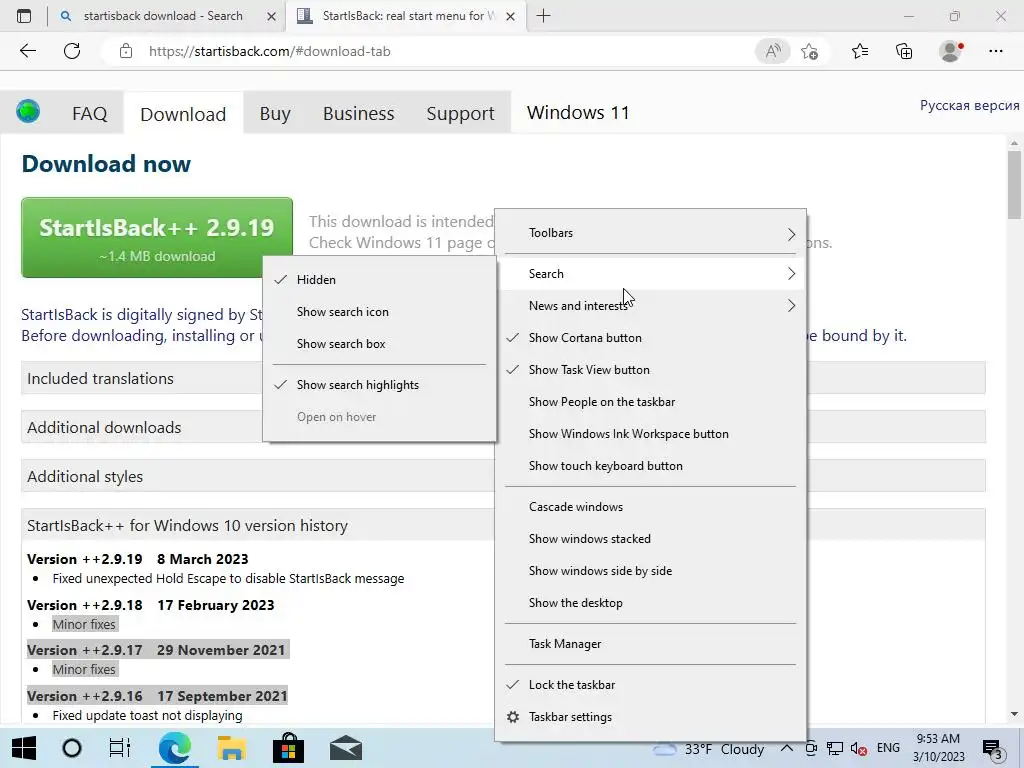1024x768 pixels.
Task: Close the startisback download search tab
Action: (271, 16)
